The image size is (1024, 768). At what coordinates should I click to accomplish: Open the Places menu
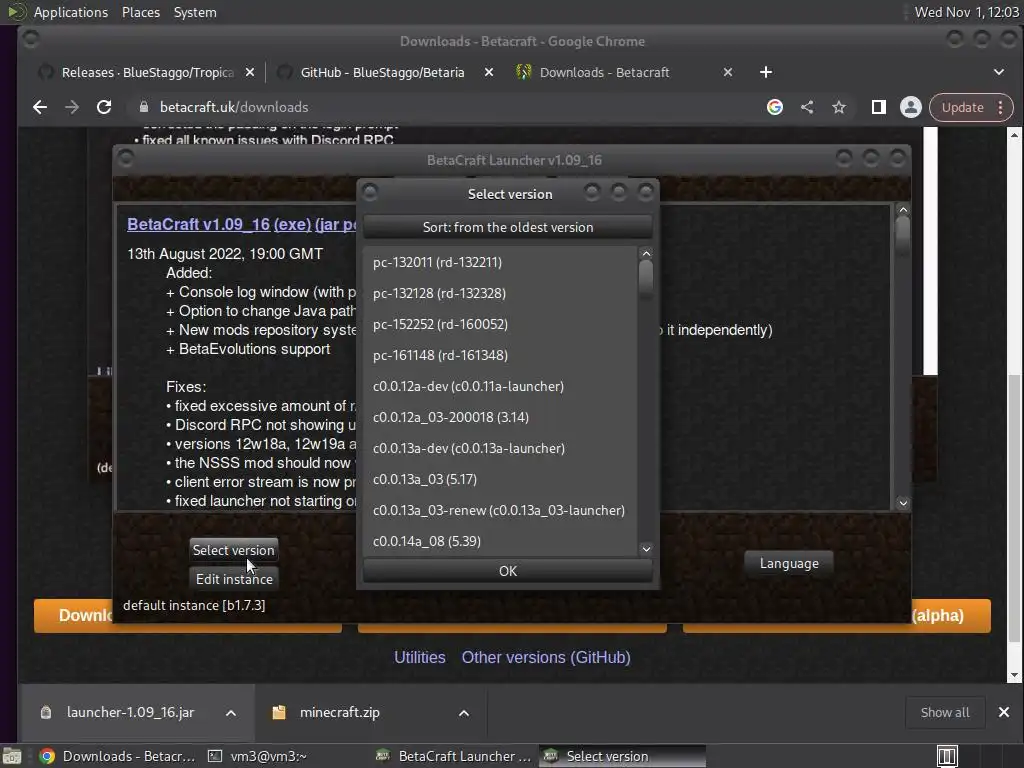[x=141, y=12]
